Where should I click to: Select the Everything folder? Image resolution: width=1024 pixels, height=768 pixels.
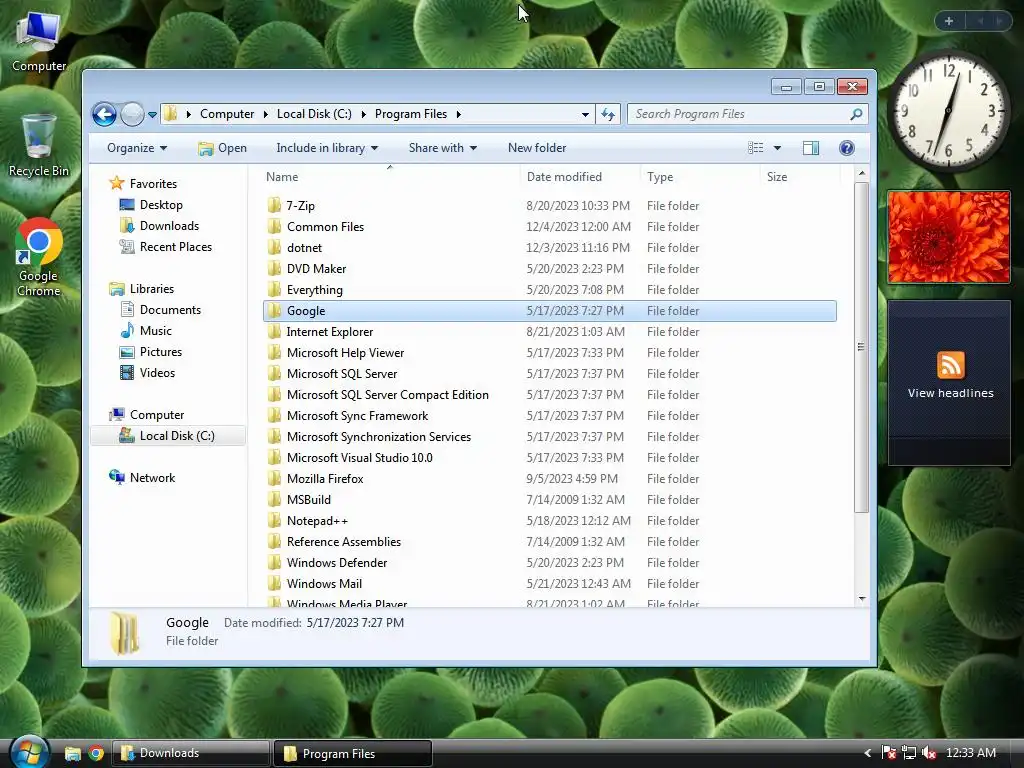315,290
